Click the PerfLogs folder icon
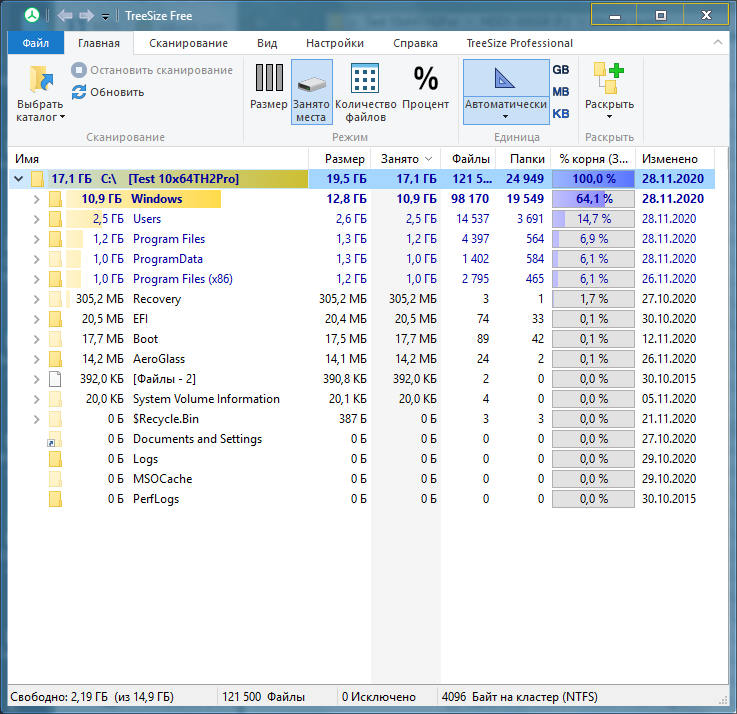Screen dimensions: 737x714 pyautogui.click(x=55, y=499)
